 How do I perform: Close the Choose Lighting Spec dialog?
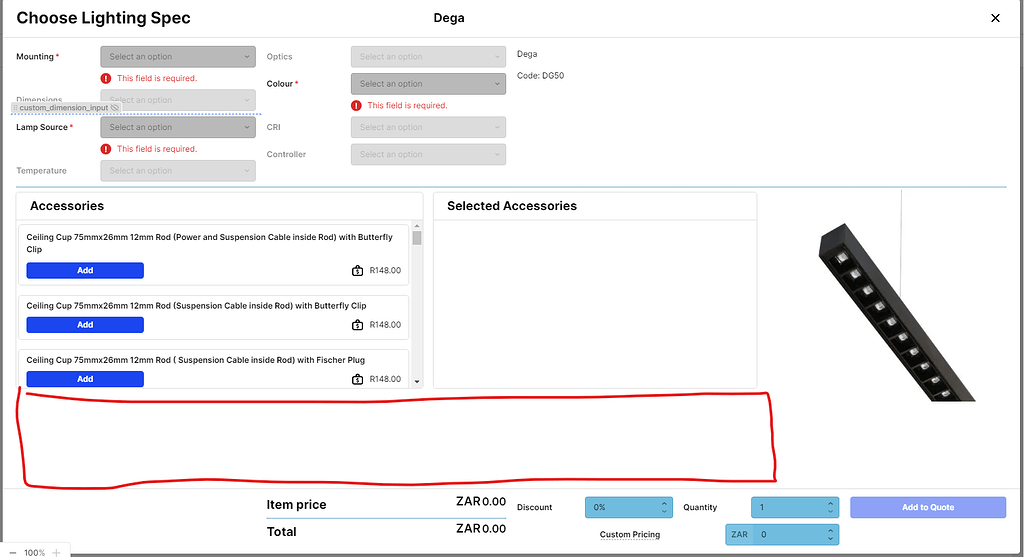pos(995,18)
